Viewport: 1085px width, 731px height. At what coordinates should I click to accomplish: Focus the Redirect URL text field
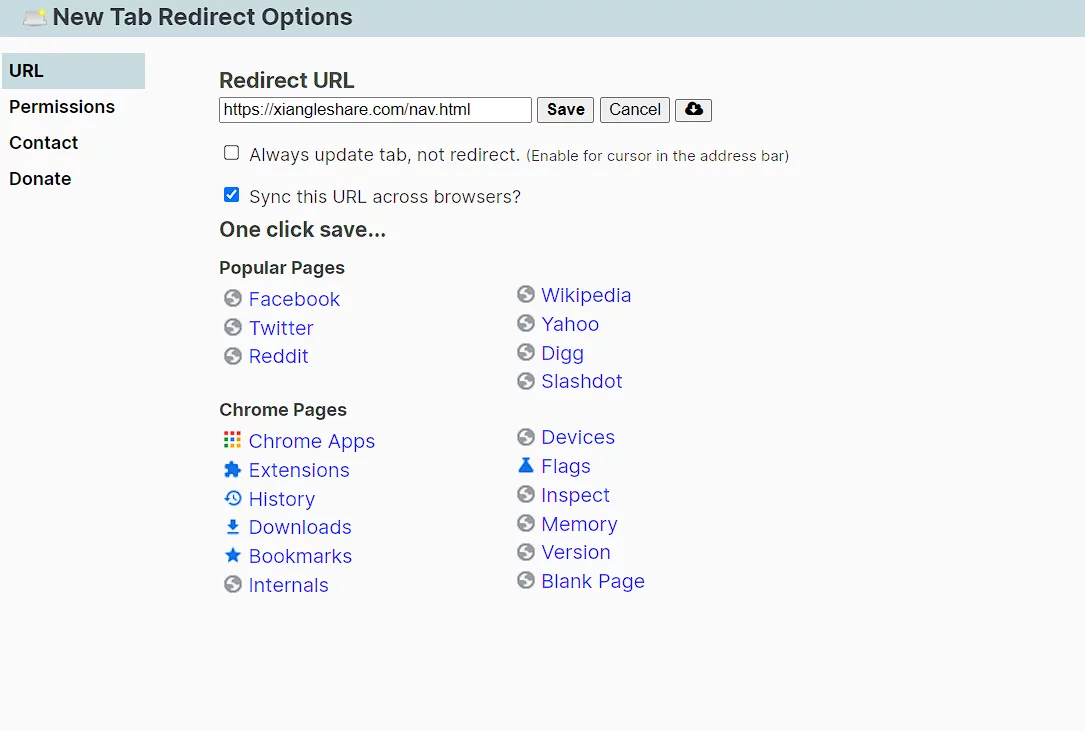click(375, 110)
